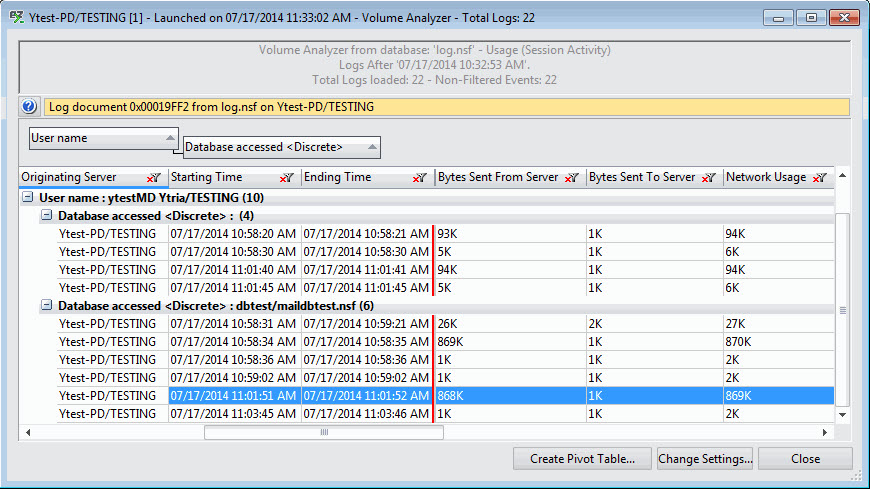Open Create Pivot Table dialog

[583, 459]
